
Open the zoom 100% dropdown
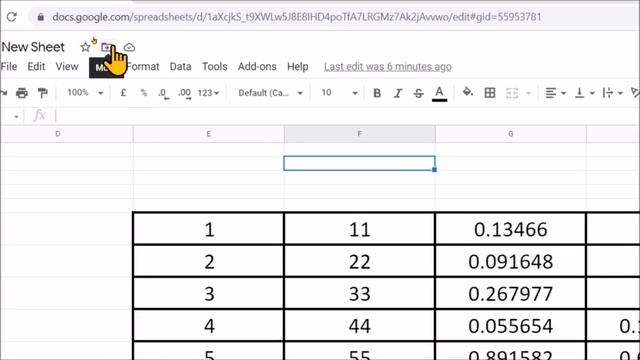click(85, 93)
